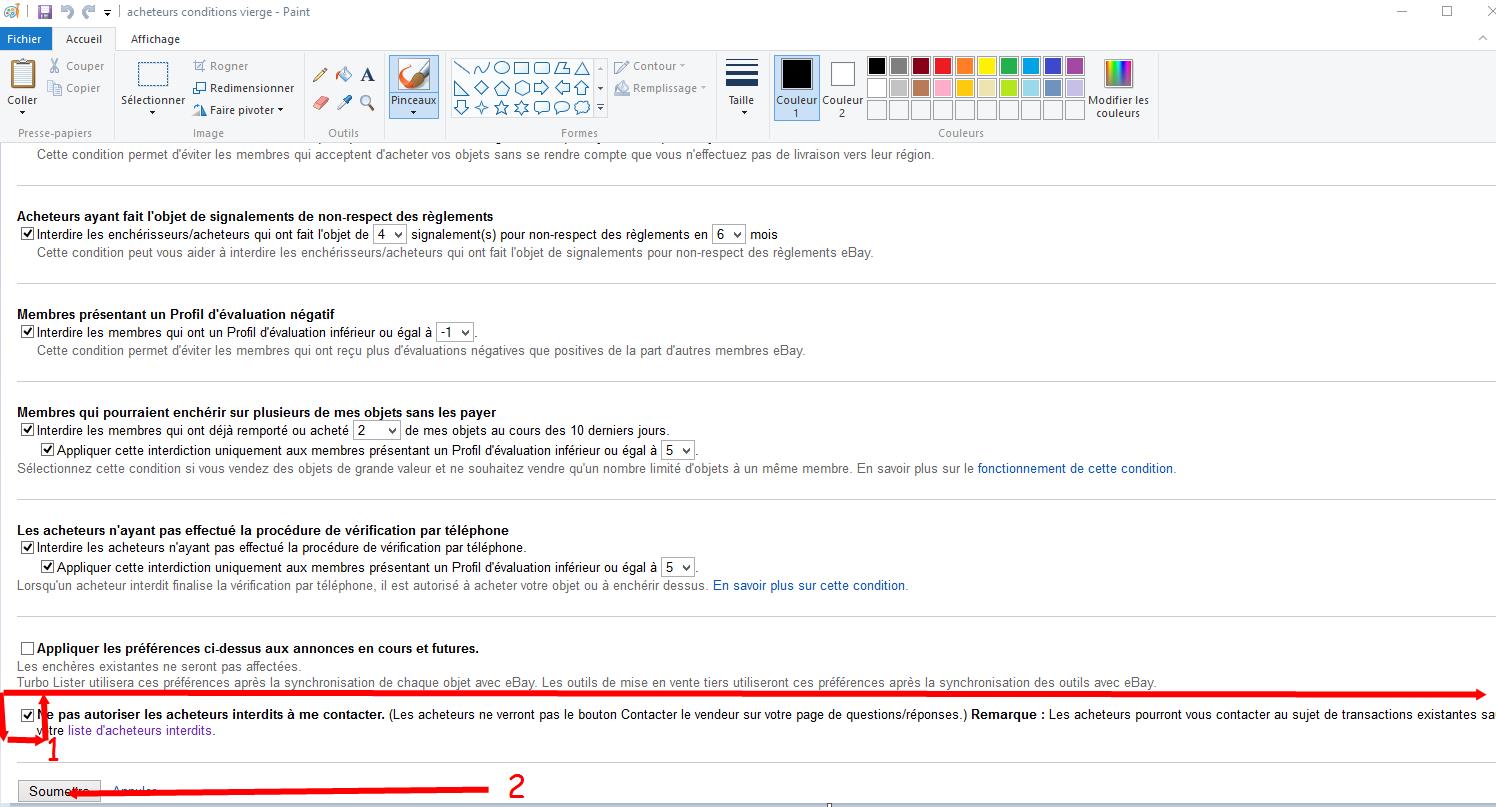
Task: Expand the shapes gallery more arrow
Action: tap(600, 107)
